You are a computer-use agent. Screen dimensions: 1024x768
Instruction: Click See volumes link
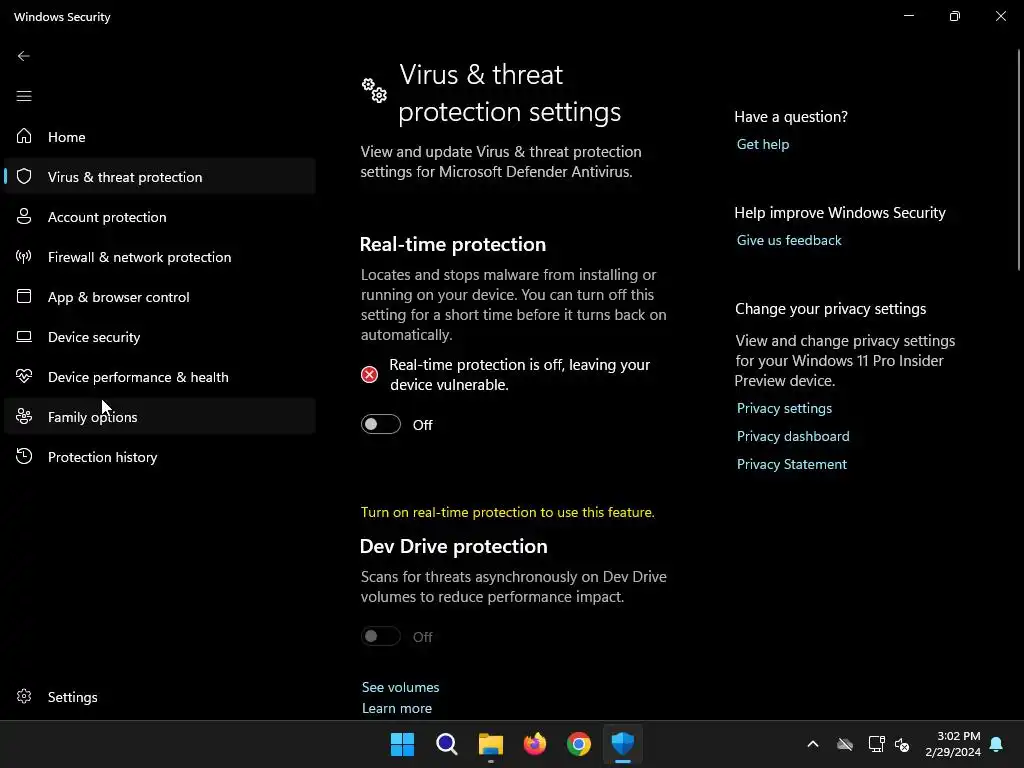point(400,687)
